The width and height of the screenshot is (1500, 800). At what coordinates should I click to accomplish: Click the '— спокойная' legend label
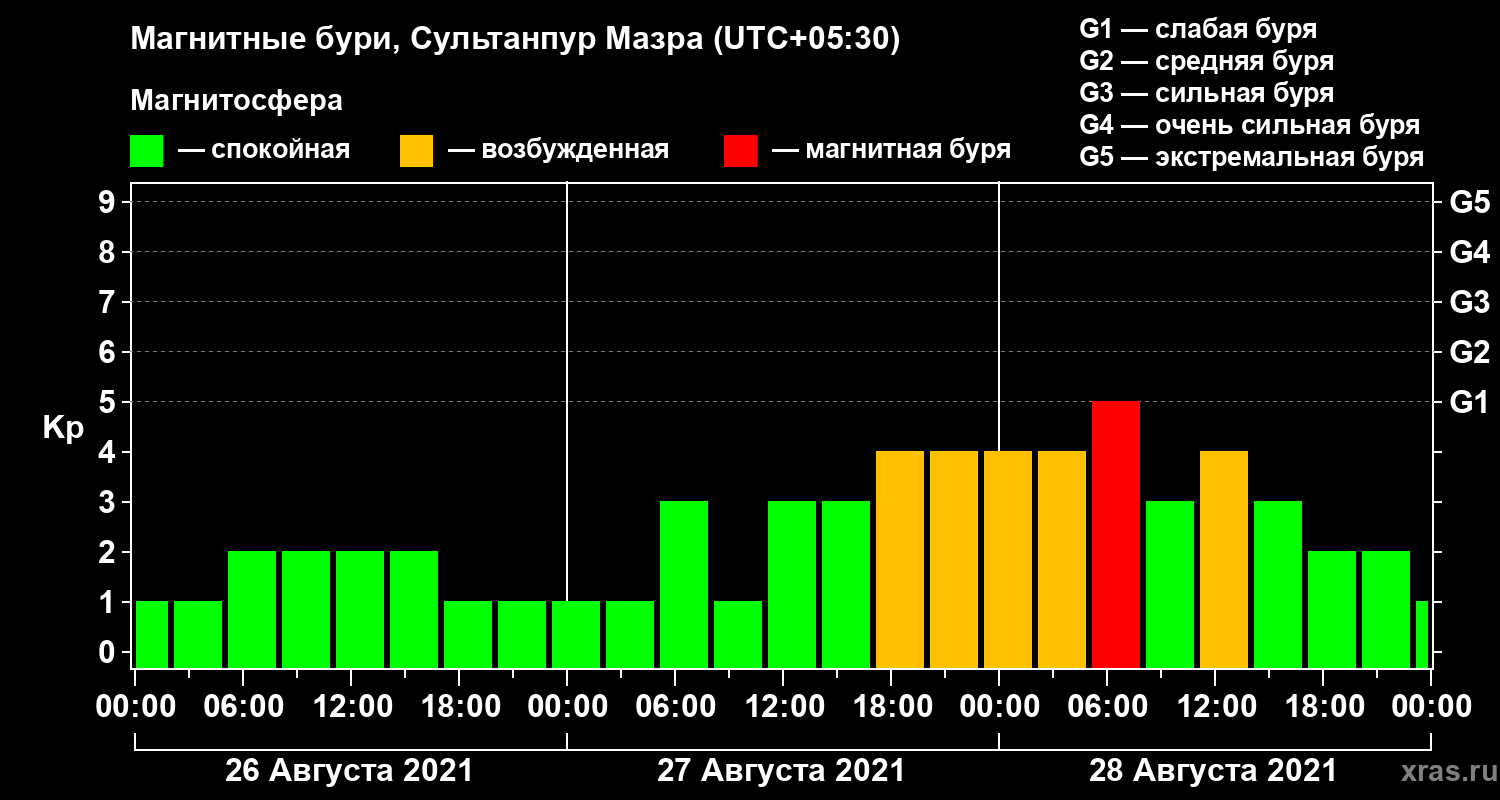point(263,151)
